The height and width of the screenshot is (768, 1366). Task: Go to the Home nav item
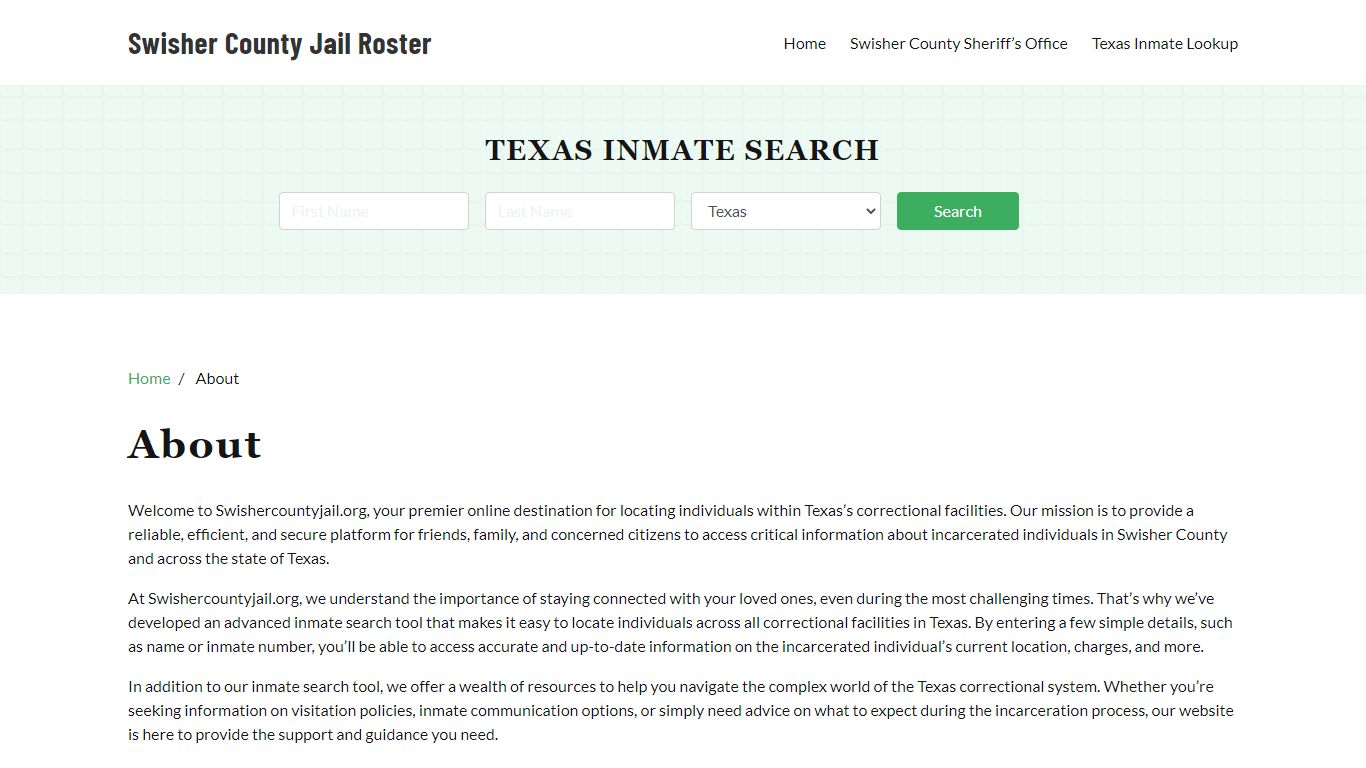pos(804,43)
